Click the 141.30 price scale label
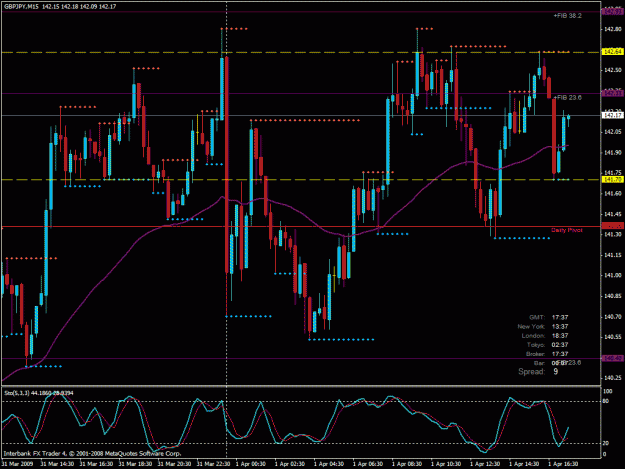 pyautogui.click(x=613, y=234)
